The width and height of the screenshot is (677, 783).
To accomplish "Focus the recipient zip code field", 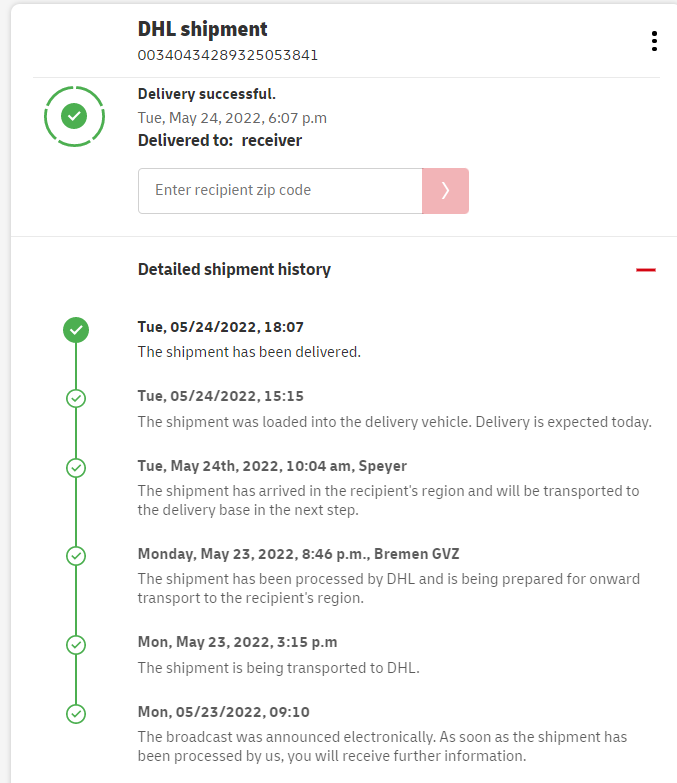I will (280, 190).
